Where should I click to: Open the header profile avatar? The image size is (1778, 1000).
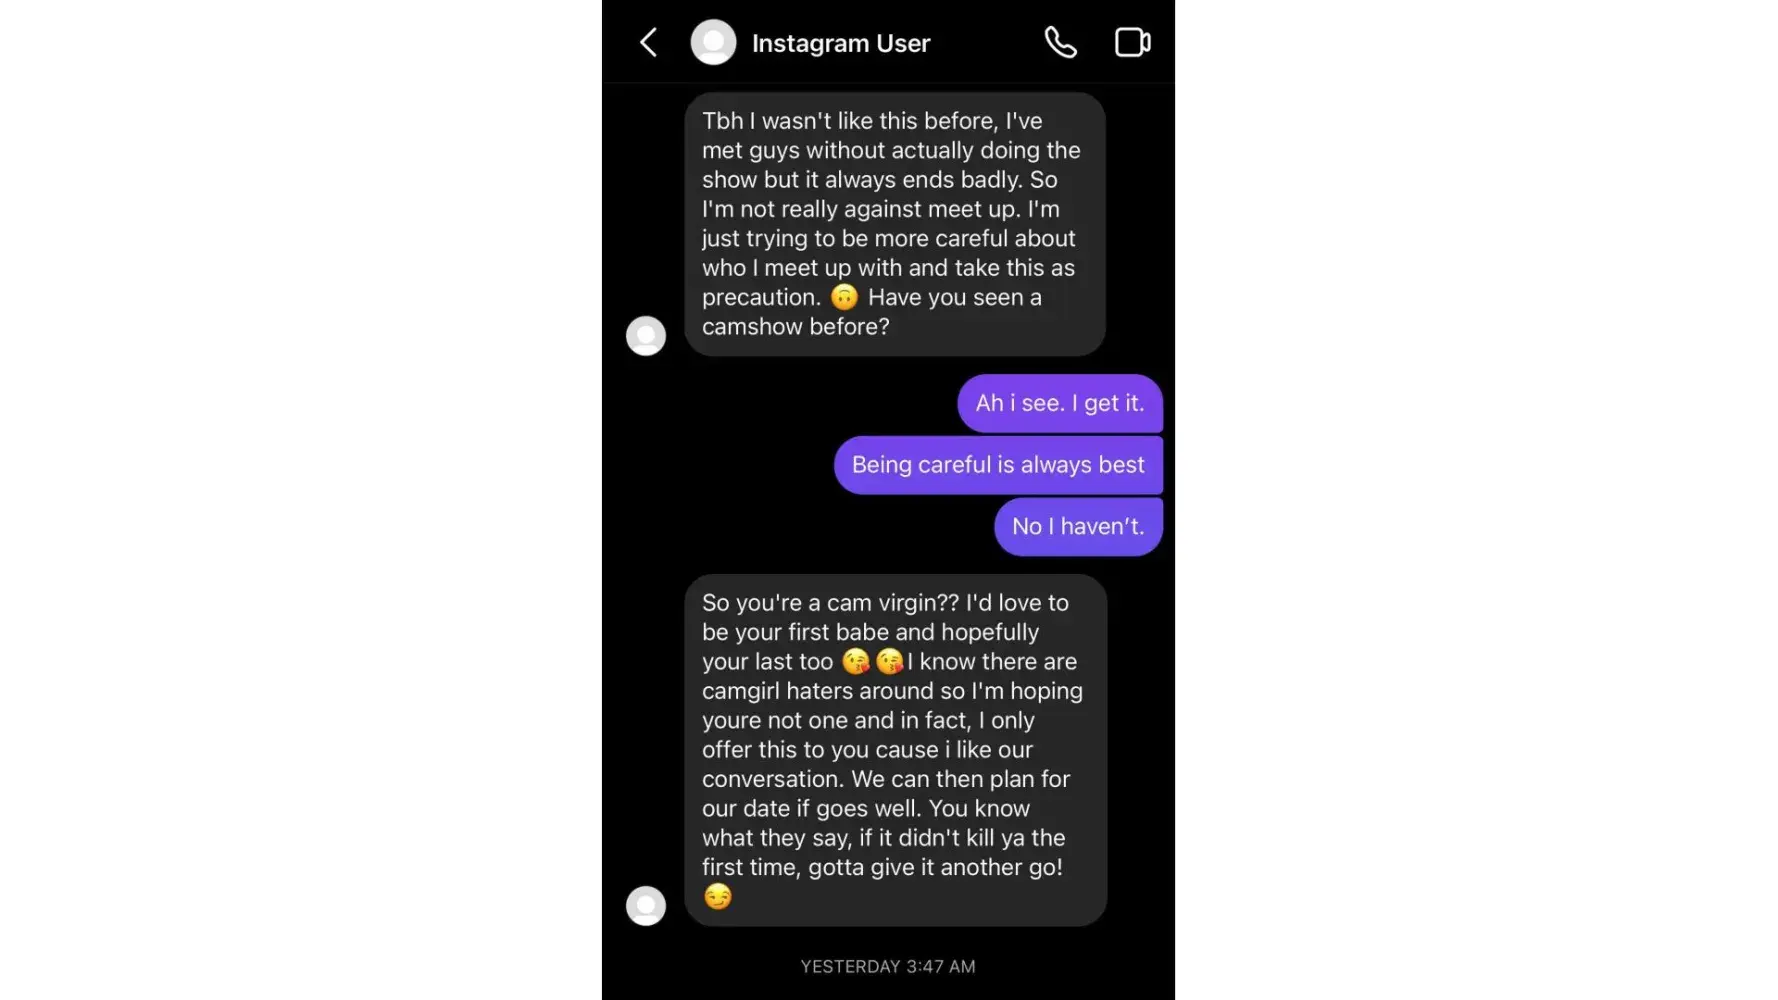pyautogui.click(x=713, y=42)
